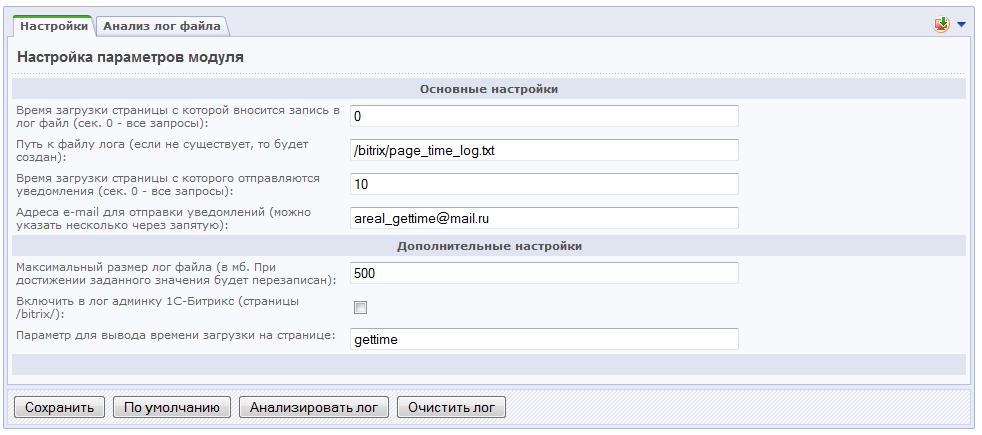
Task: Click the Настройка параметров модуля title
Action: (x=131, y=58)
